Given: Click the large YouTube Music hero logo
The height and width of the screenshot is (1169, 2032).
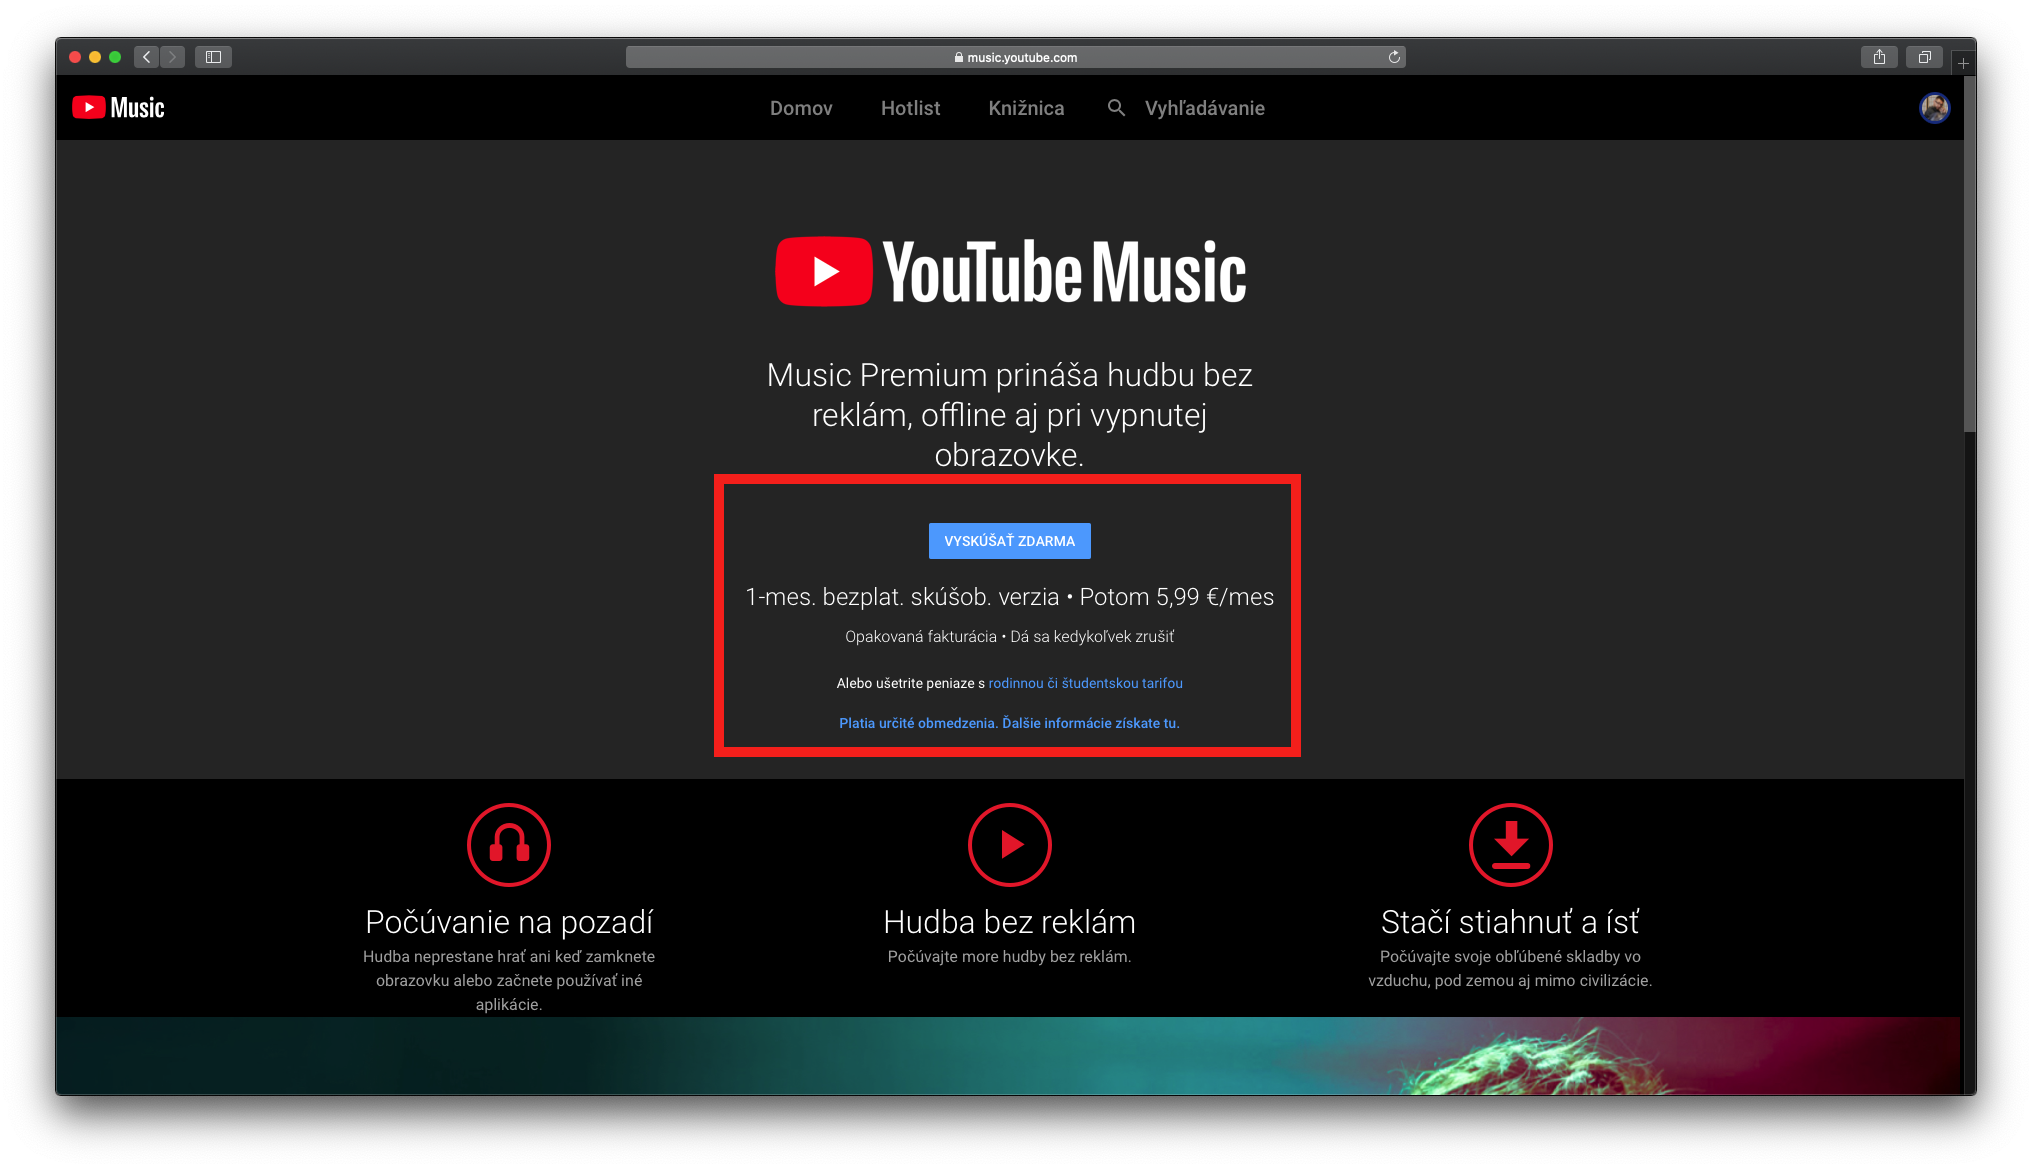Looking at the screenshot, I should tap(1010, 271).
